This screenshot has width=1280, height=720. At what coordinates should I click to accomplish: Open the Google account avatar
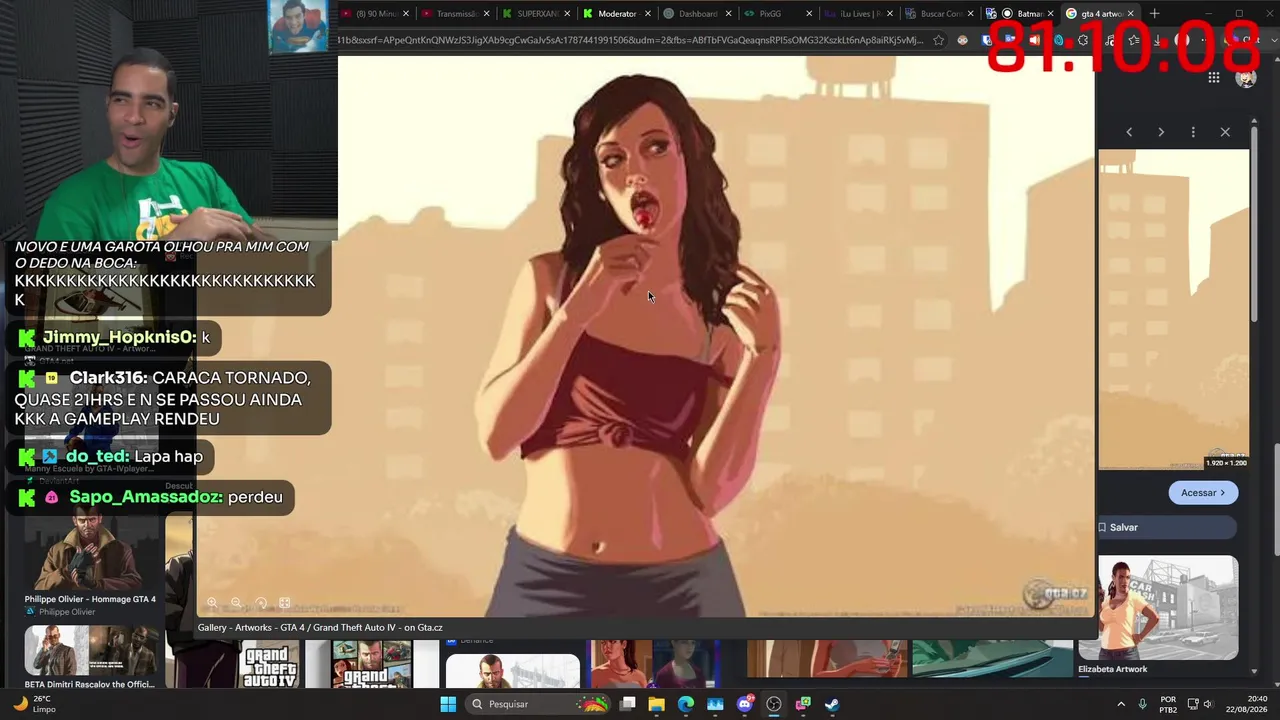tap(1246, 78)
